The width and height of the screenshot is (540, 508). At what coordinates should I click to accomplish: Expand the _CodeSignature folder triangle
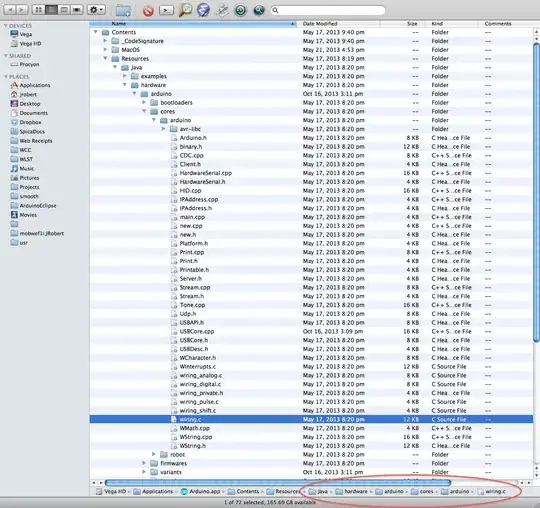(105, 41)
